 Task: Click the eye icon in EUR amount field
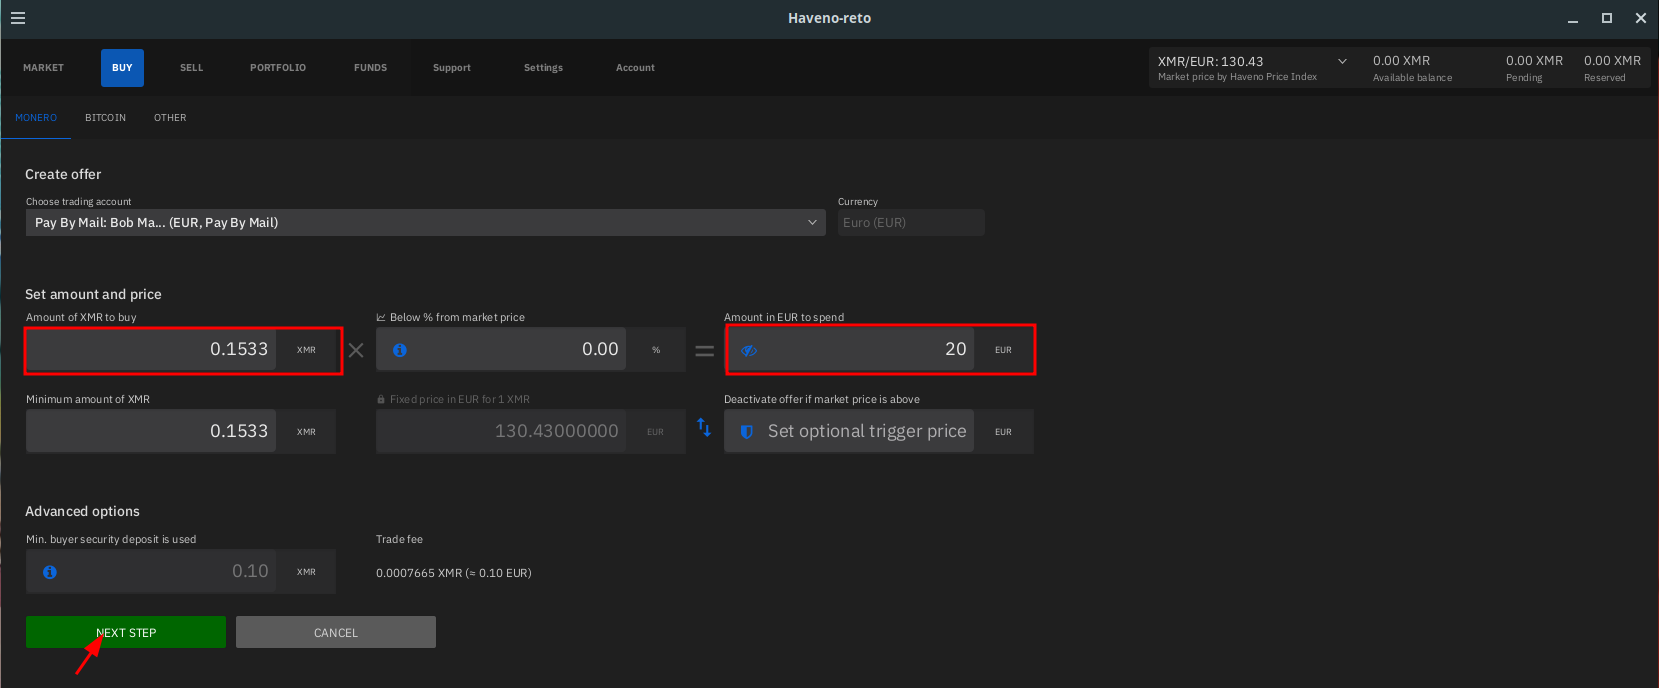pos(749,350)
